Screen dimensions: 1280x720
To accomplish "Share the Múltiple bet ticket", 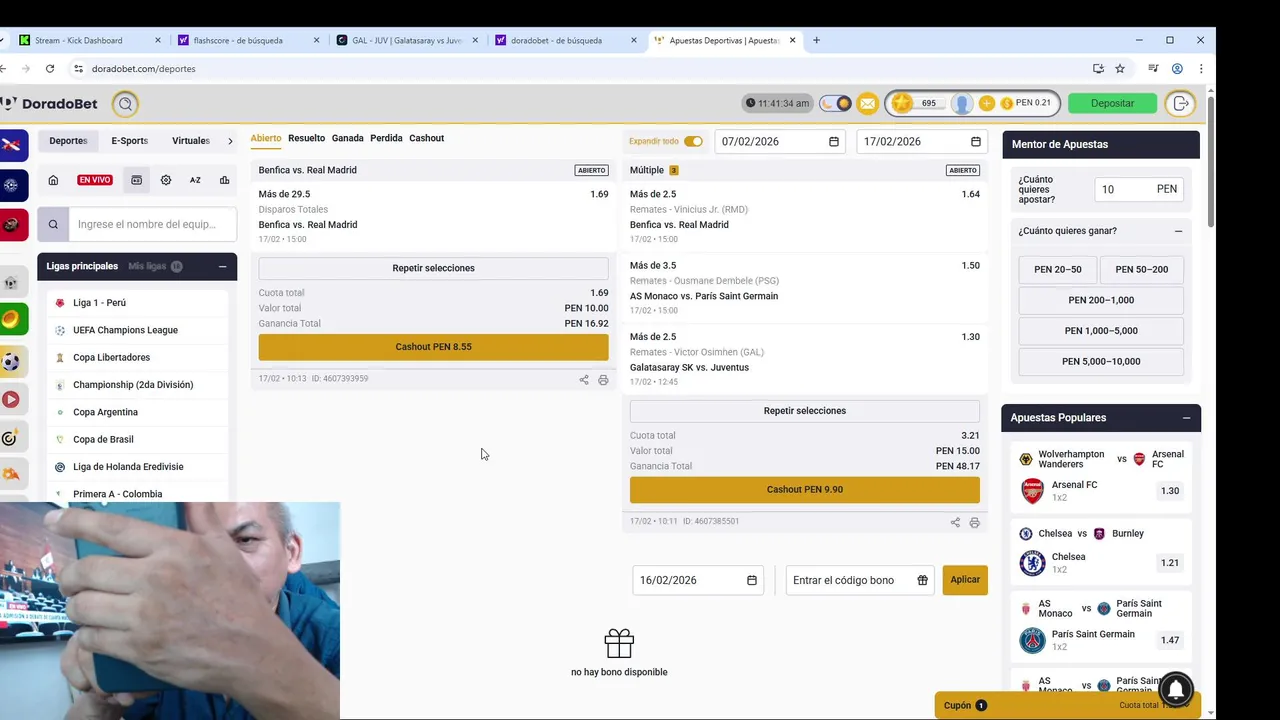I will click(x=955, y=522).
